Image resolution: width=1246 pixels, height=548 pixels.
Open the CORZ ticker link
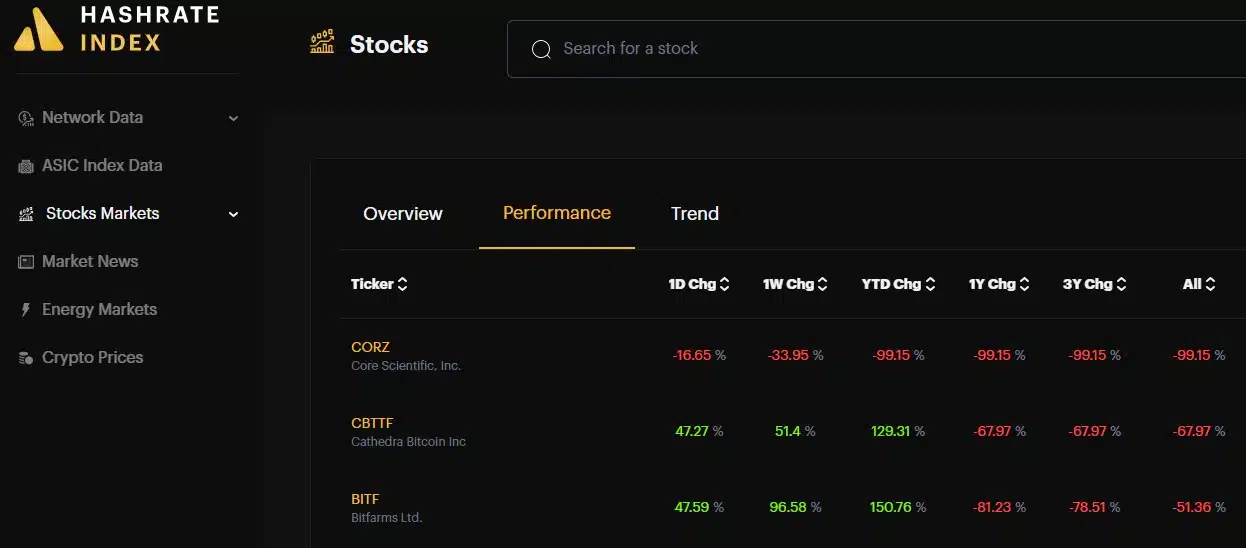(x=370, y=347)
